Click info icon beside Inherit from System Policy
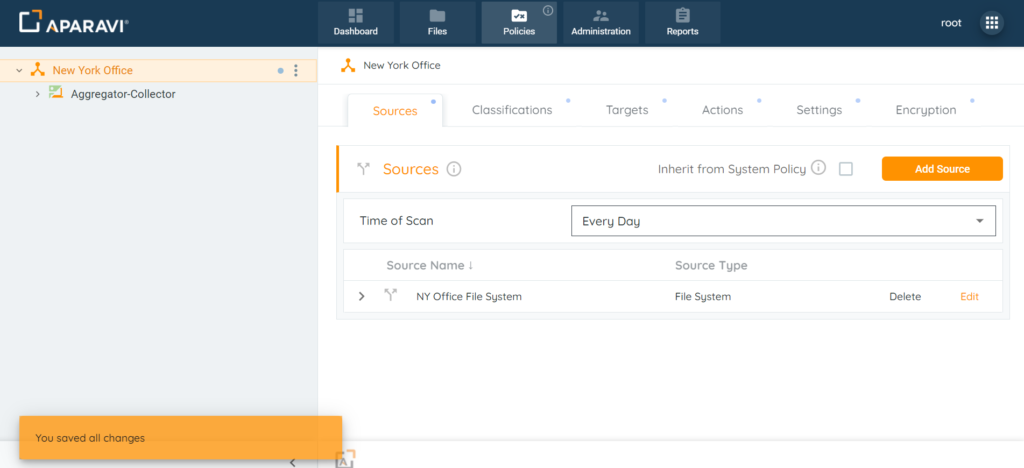The height and width of the screenshot is (468, 1024). (x=818, y=168)
